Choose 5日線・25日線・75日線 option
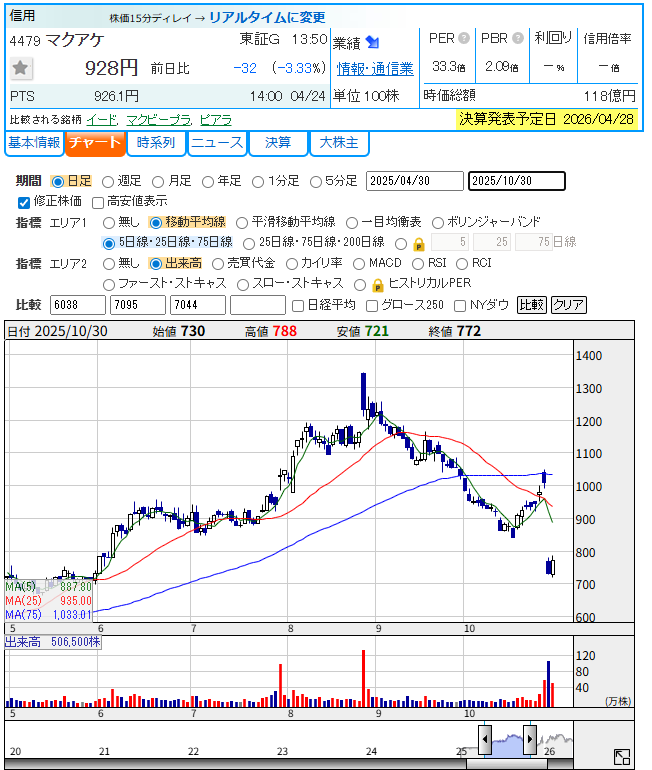The image size is (652, 770). (x=109, y=244)
